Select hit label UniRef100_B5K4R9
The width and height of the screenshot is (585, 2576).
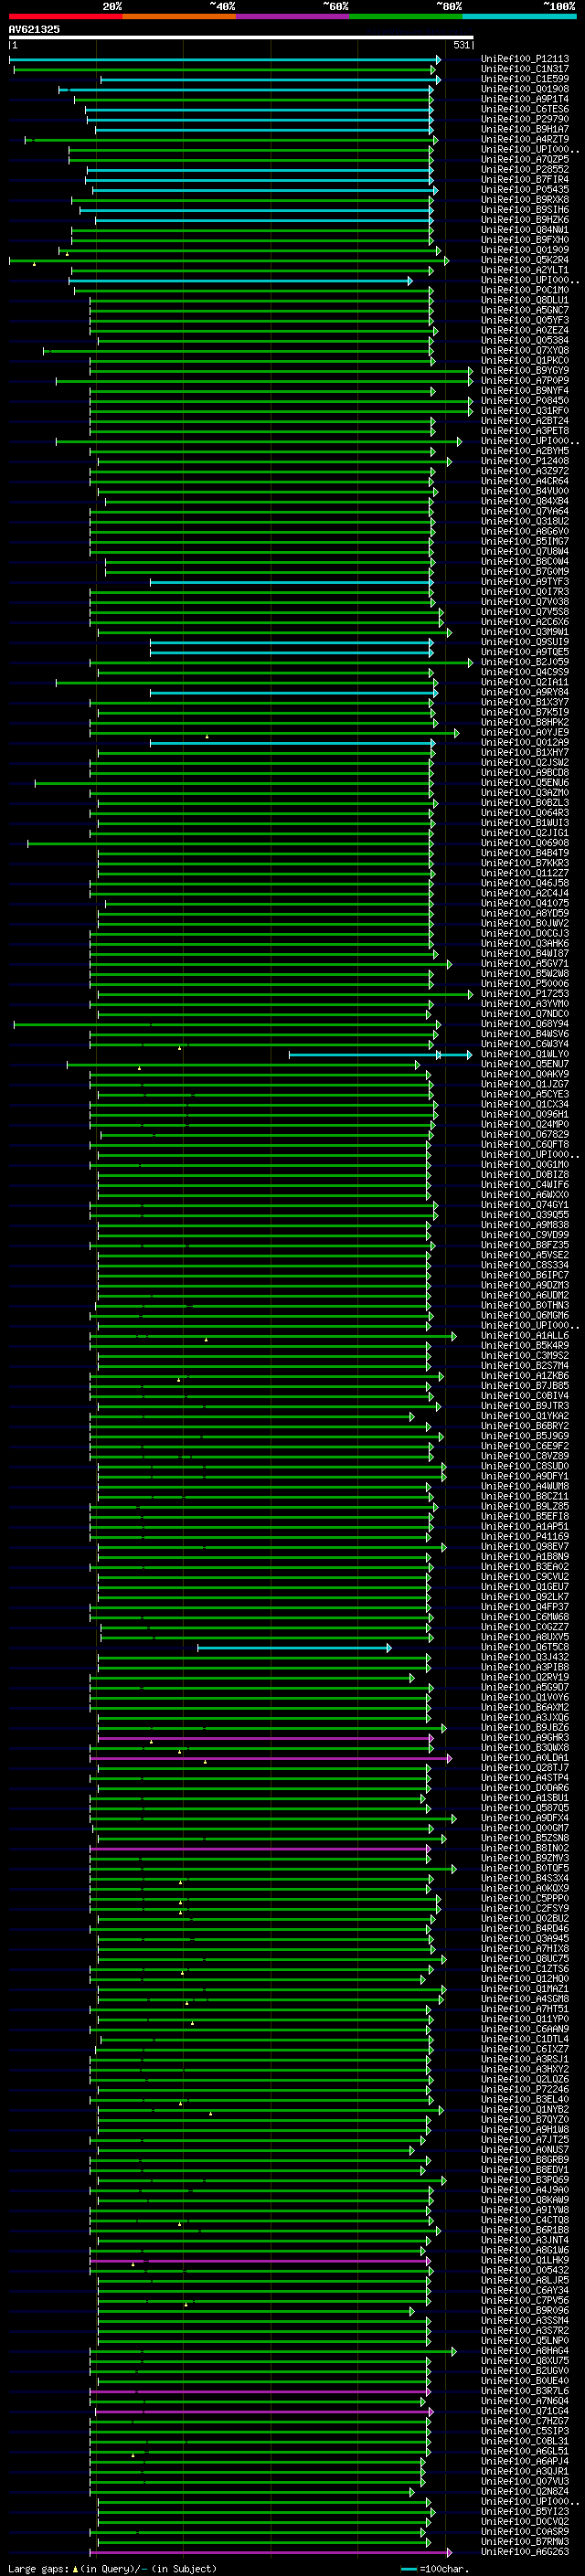(x=525, y=1346)
